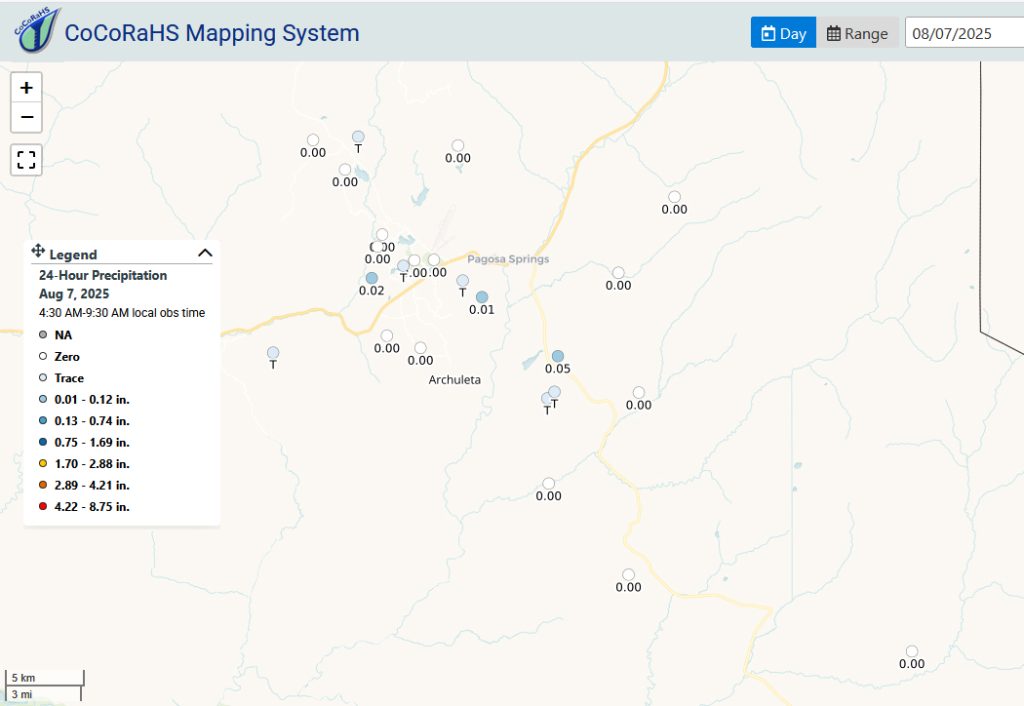The image size is (1024, 706).
Task: Click 'Aug 7, 2025' legend date text
Action: click(x=74, y=294)
